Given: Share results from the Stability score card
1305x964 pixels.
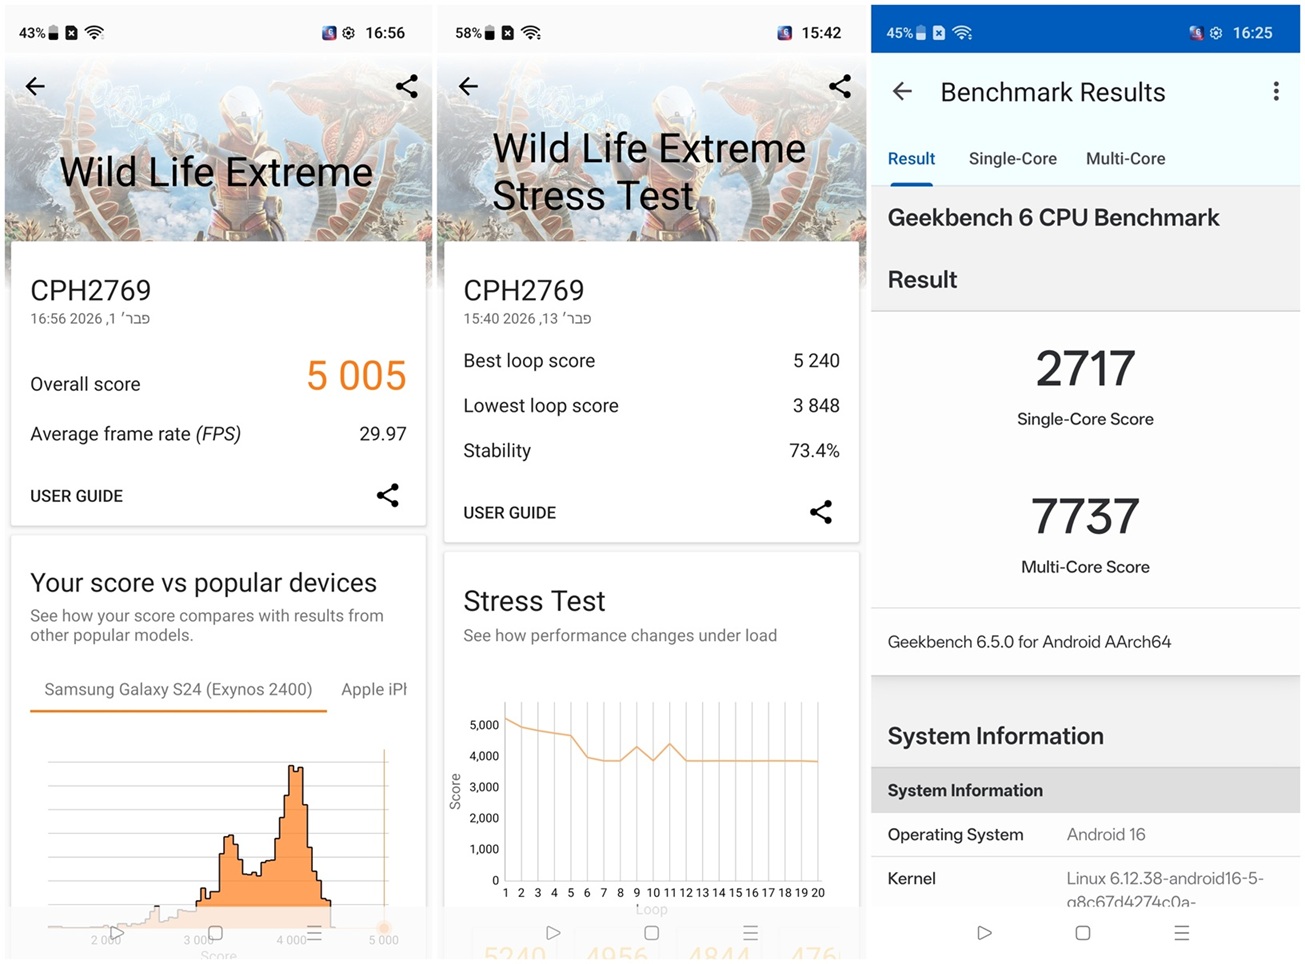Looking at the screenshot, I should pos(821,513).
